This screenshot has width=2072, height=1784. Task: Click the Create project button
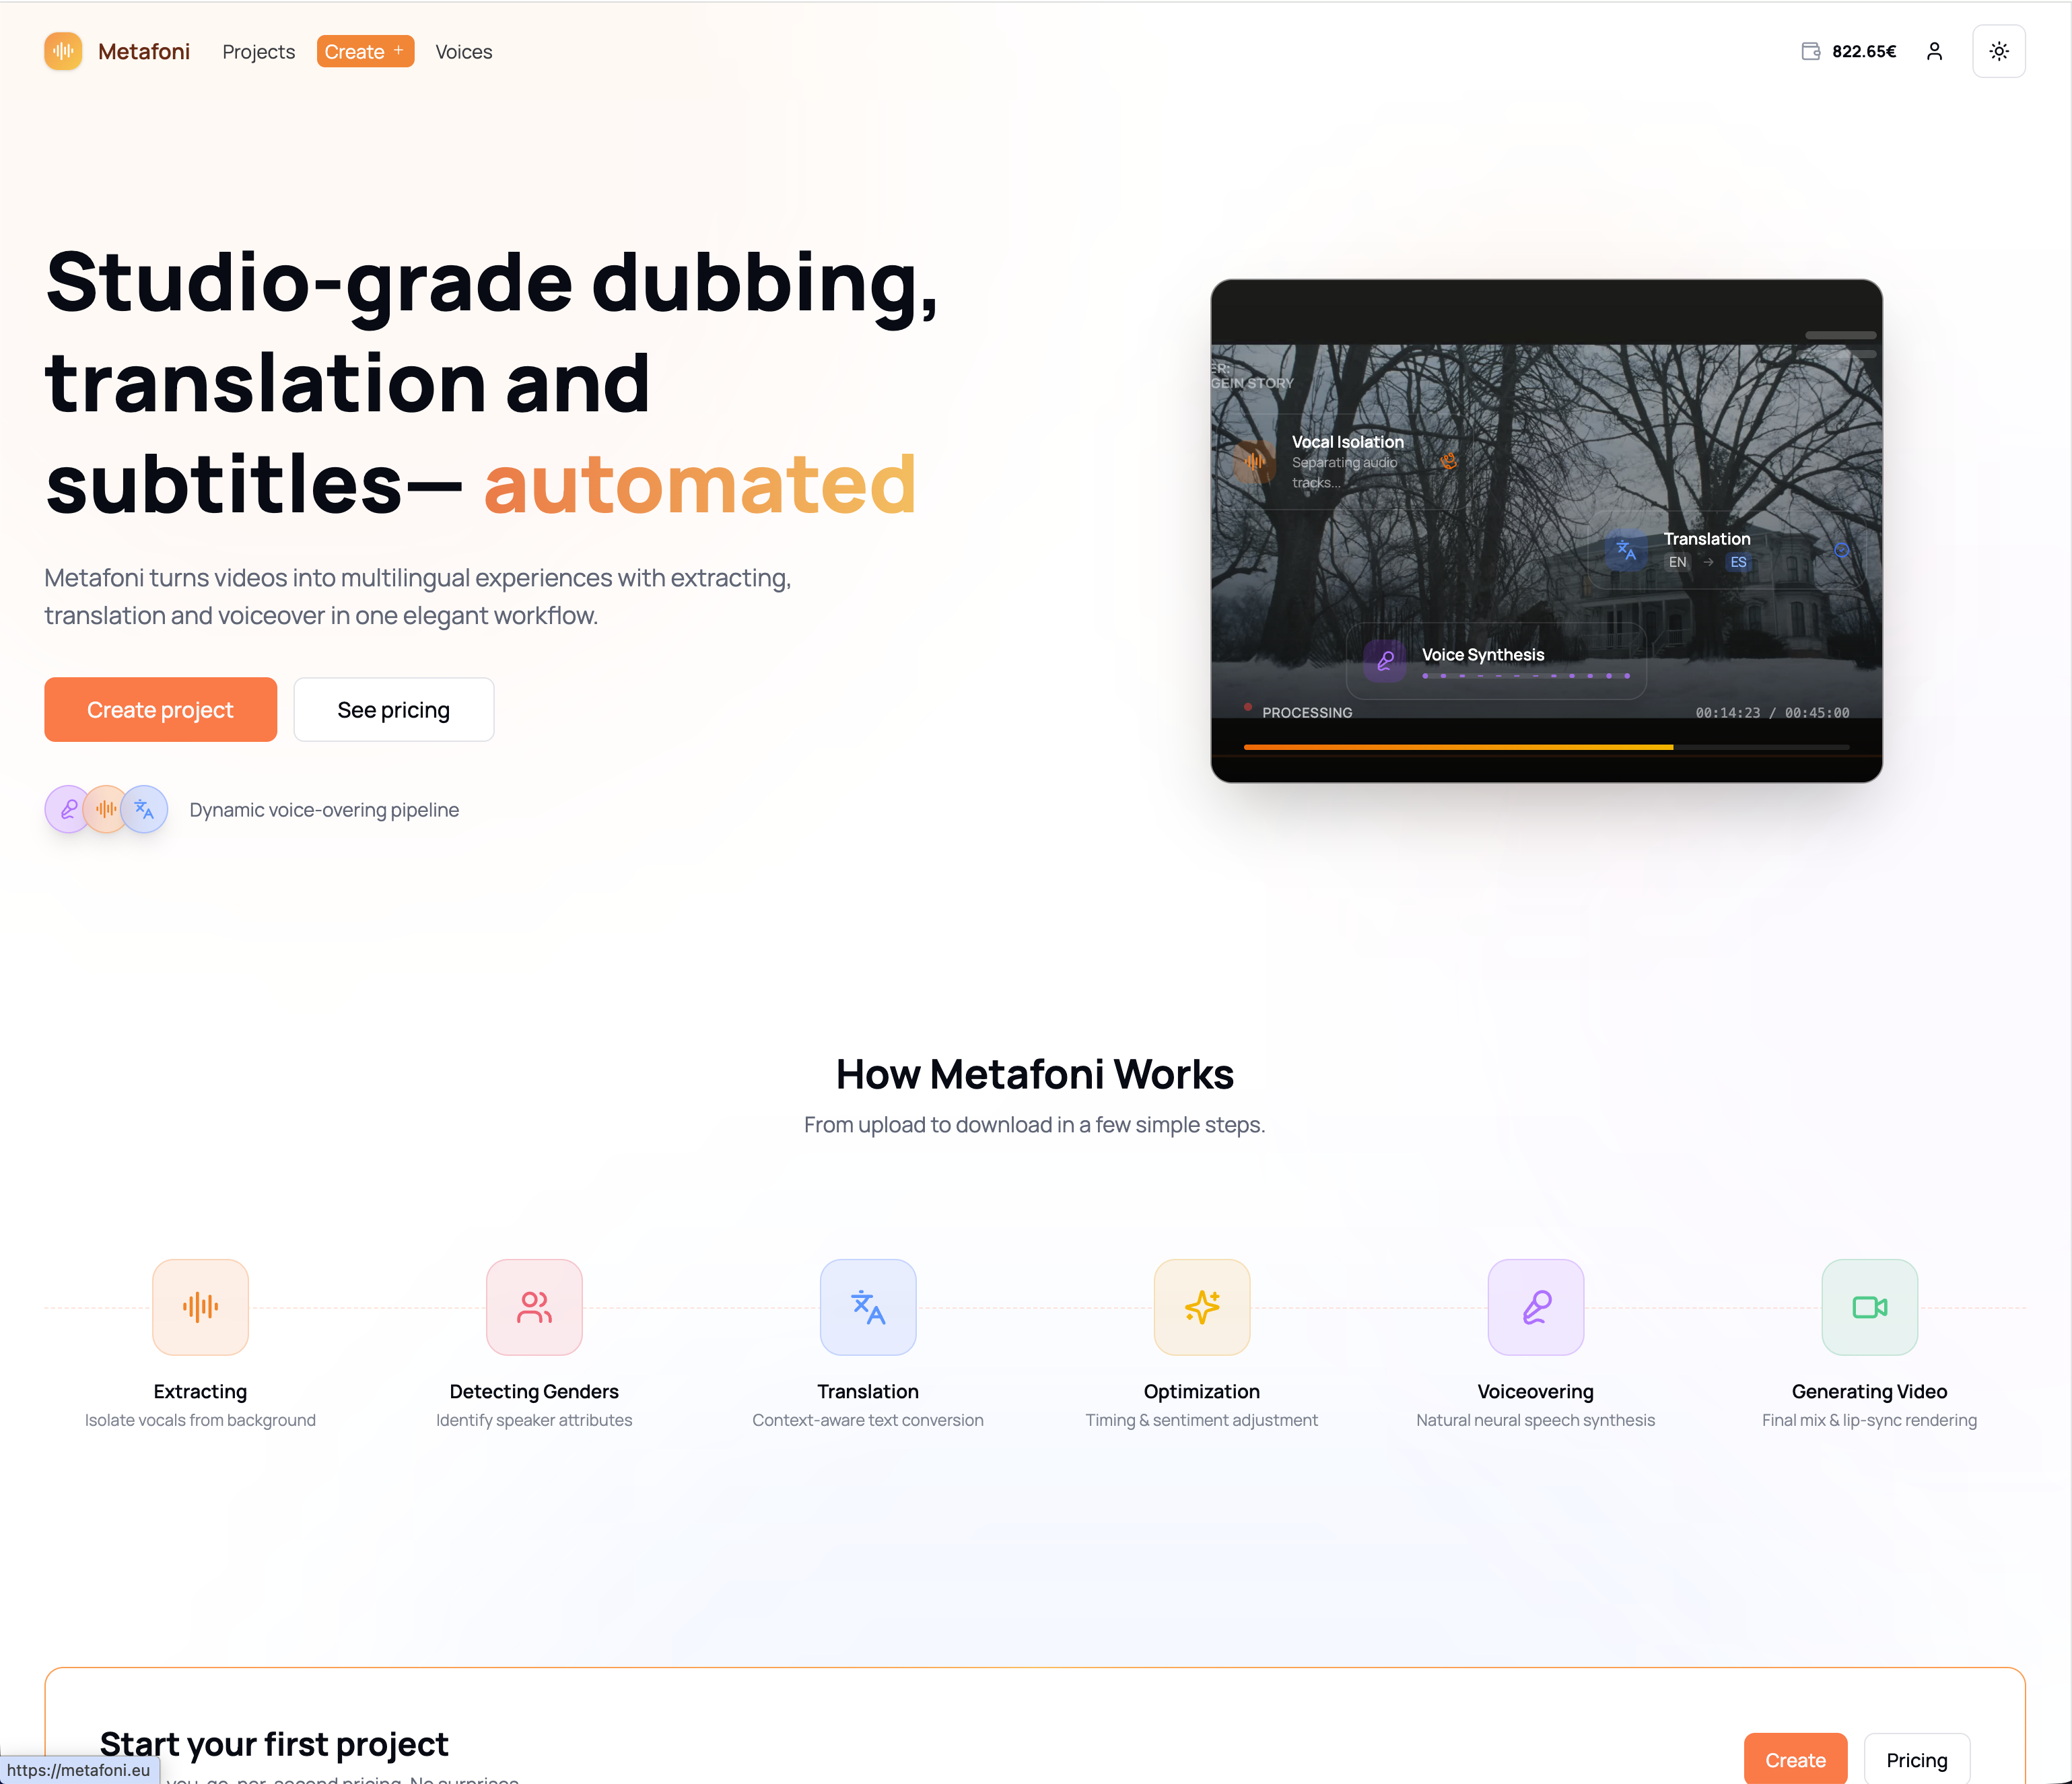pos(160,709)
